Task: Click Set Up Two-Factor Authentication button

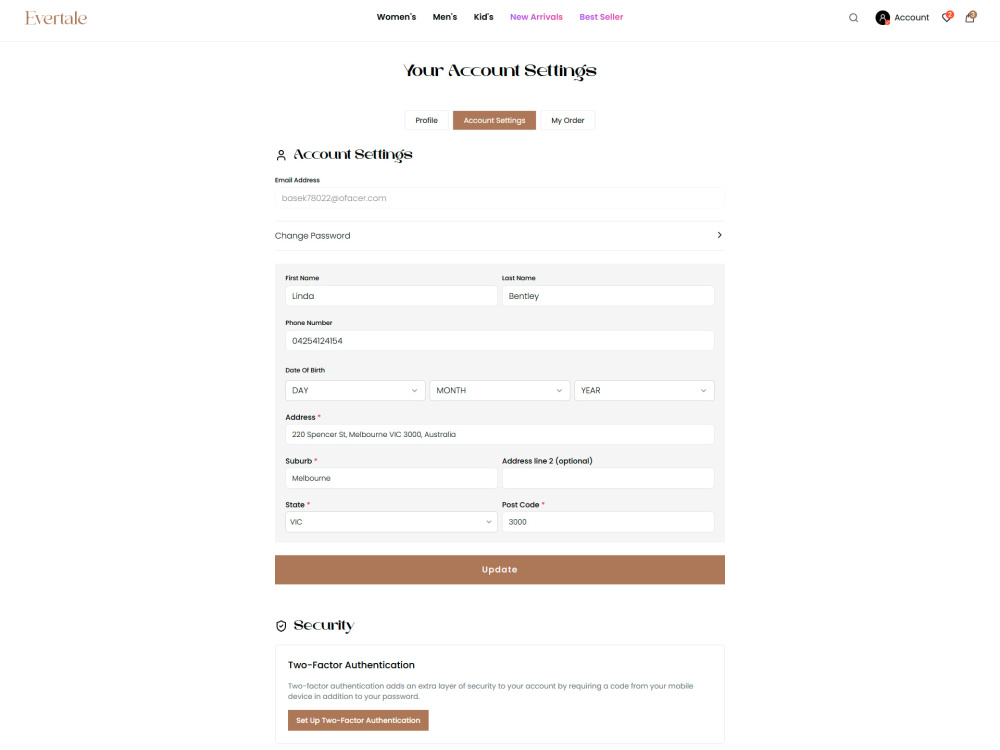Action: click(358, 720)
